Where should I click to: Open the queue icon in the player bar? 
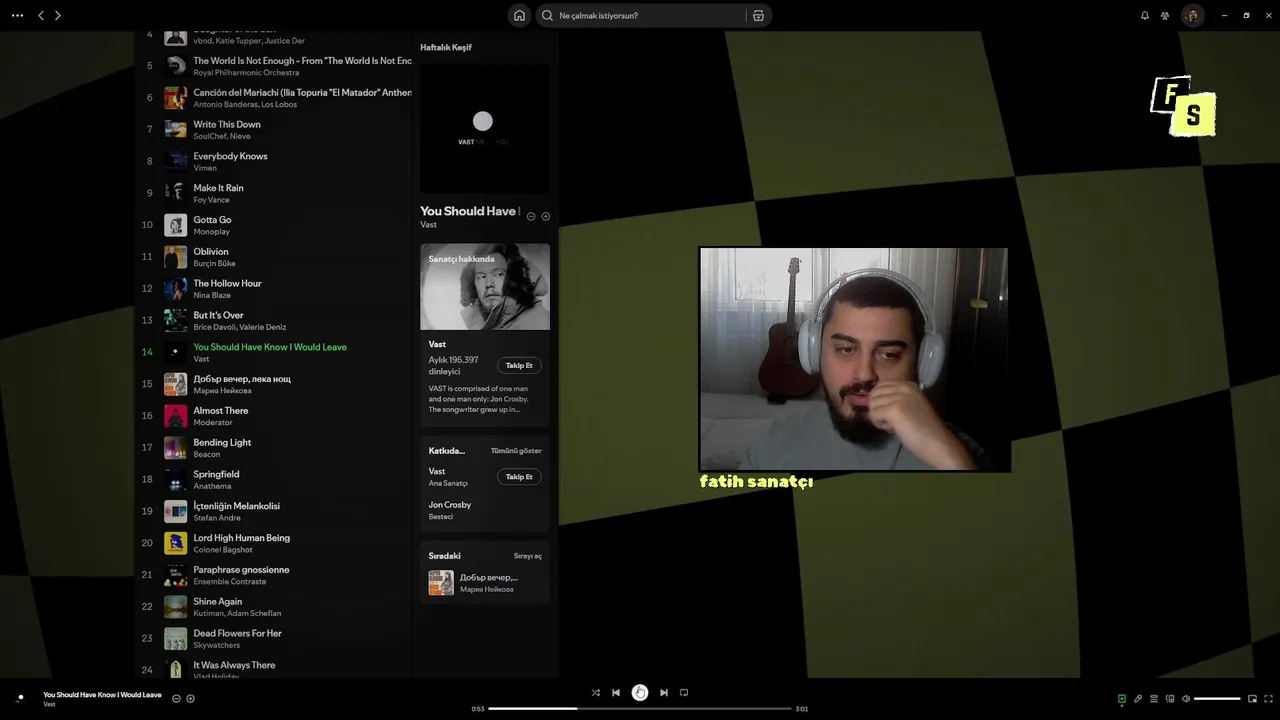coord(1154,699)
